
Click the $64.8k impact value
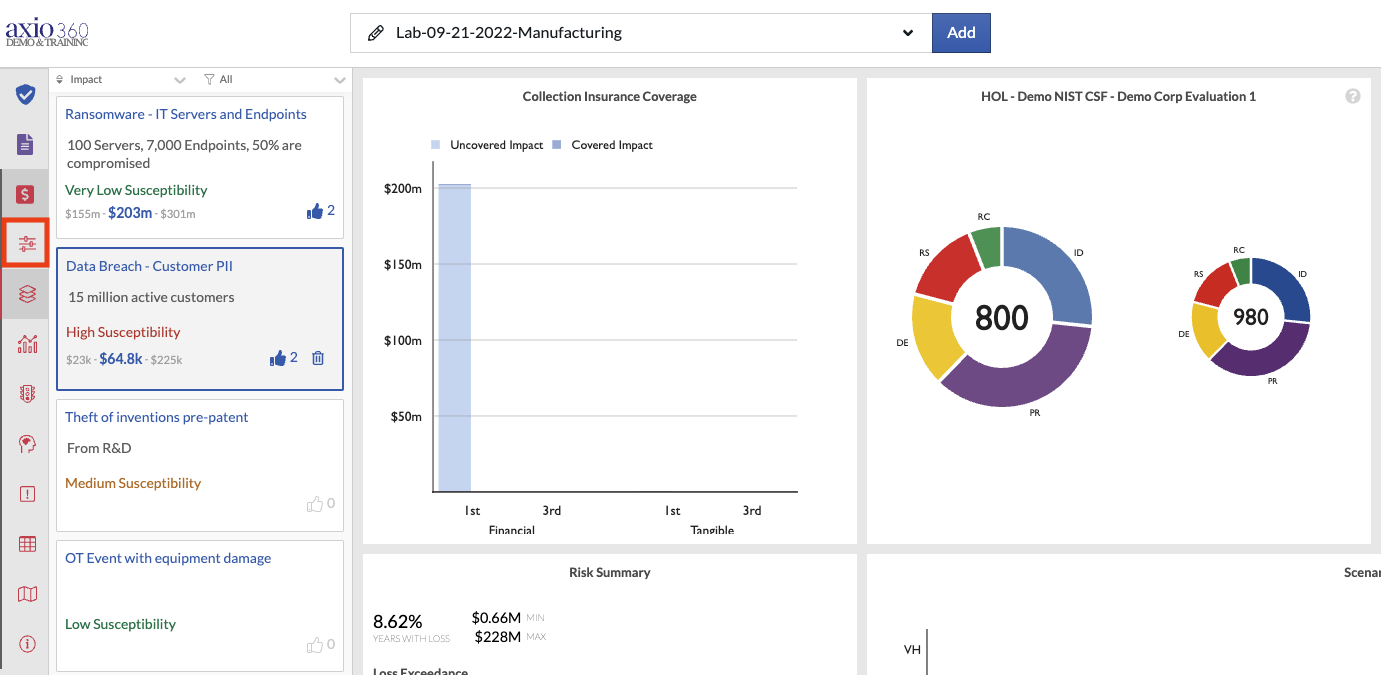pos(121,359)
